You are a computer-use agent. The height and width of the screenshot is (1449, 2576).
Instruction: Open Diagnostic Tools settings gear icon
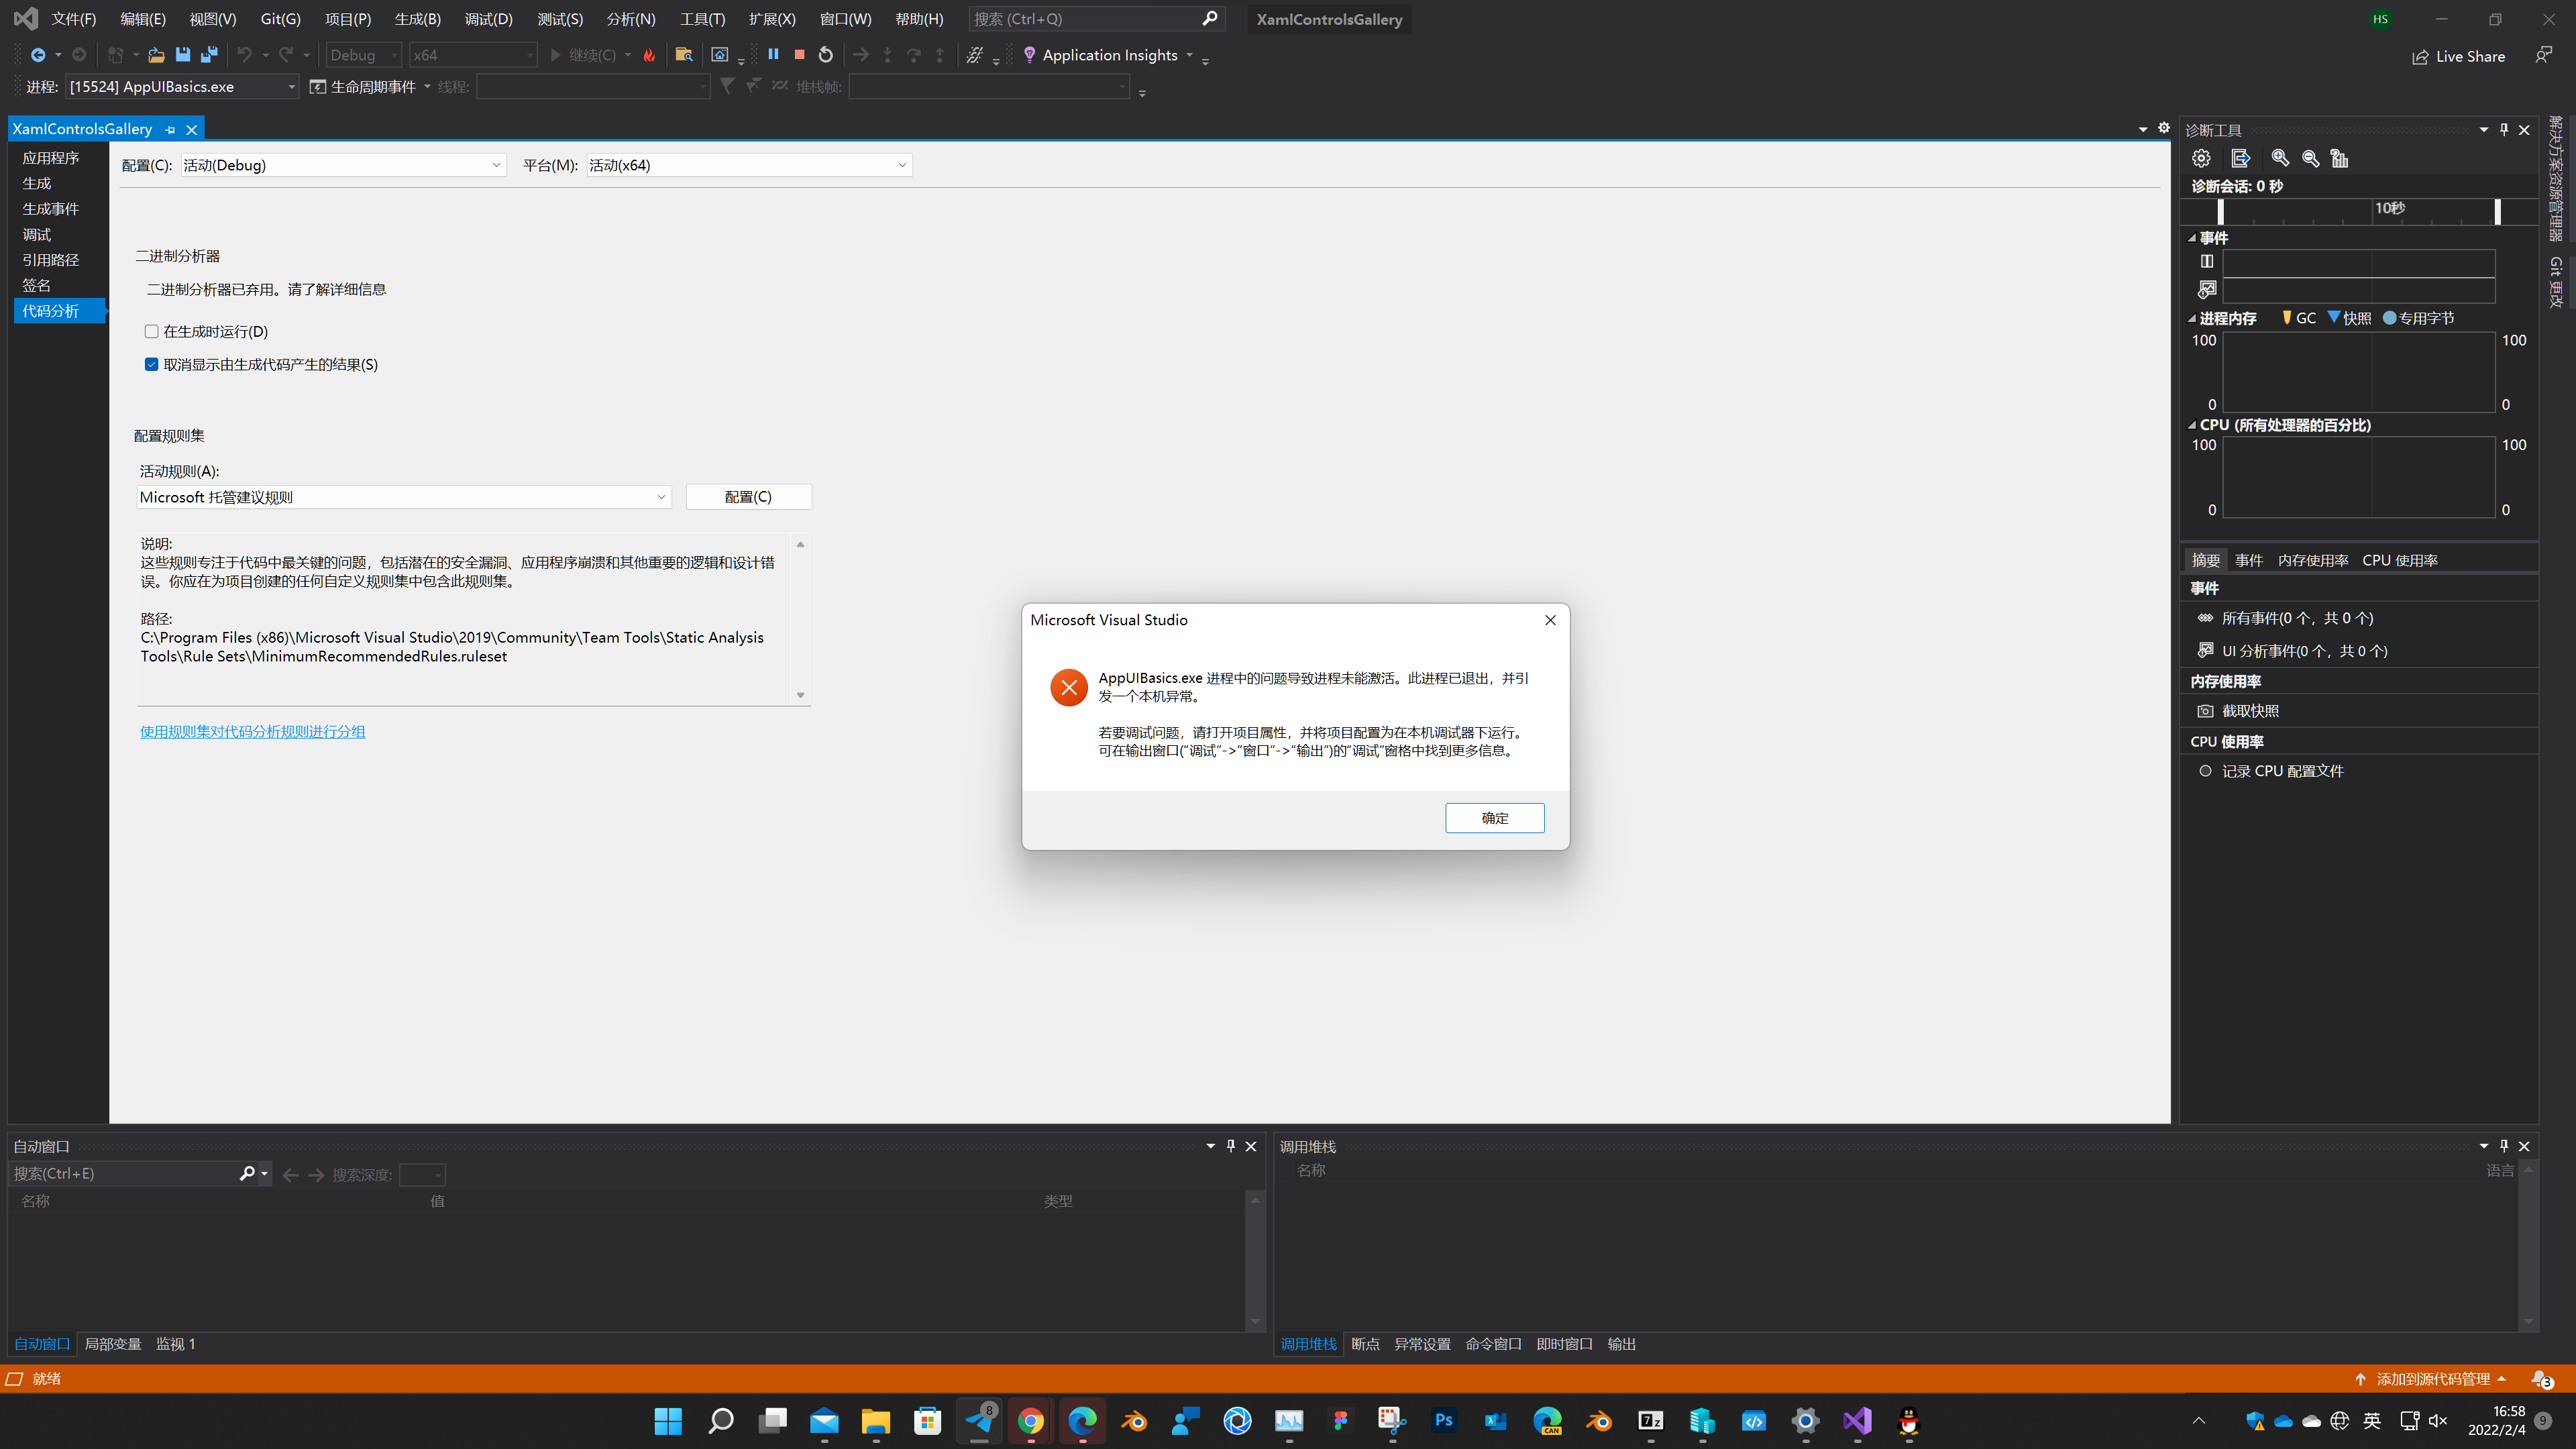point(2201,158)
